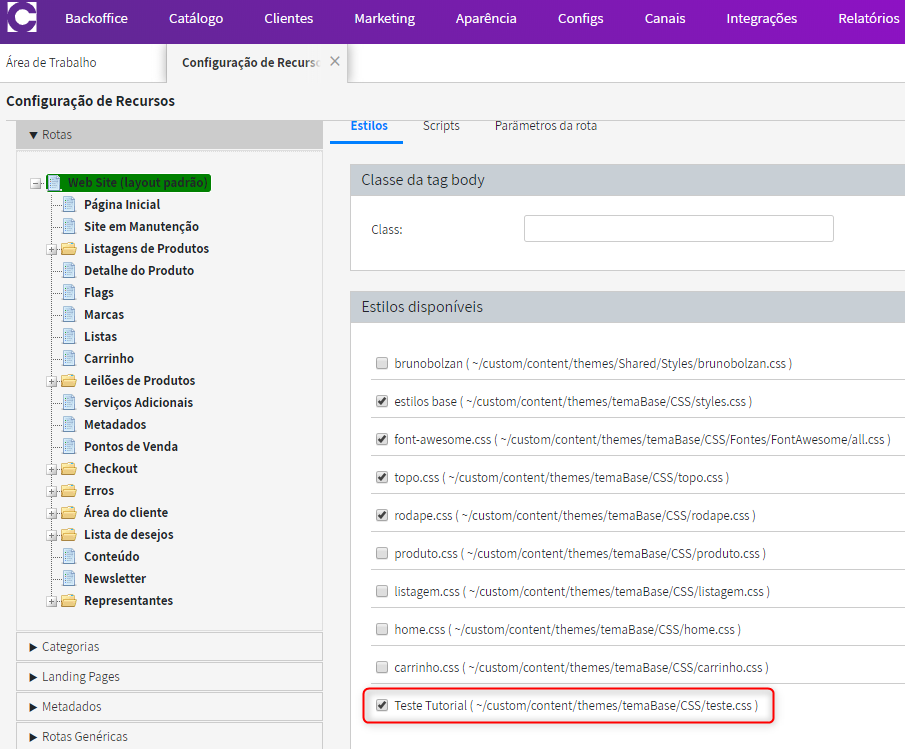Expand the Rotas Genéricas accordion section

[170, 737]
